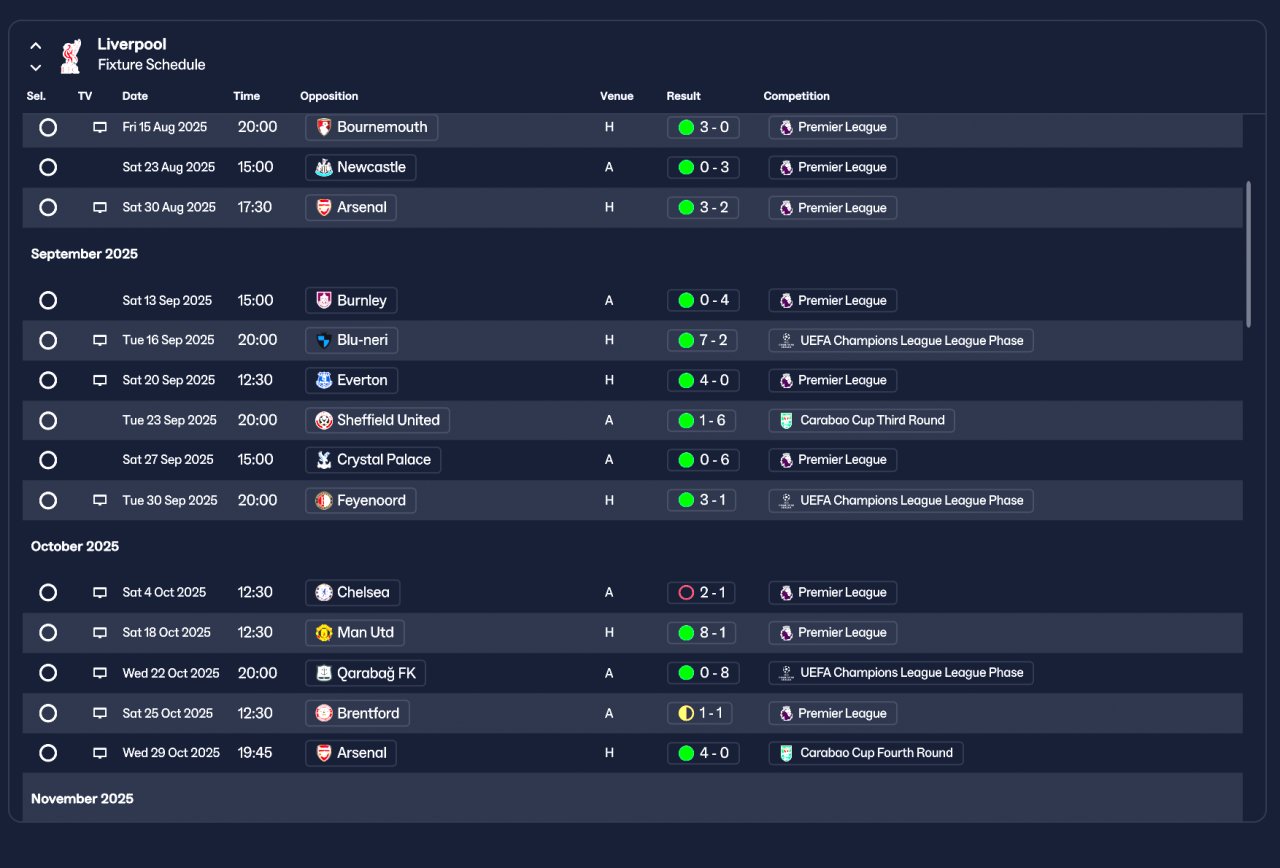Click the November 2025 month heading

[82, 798]
